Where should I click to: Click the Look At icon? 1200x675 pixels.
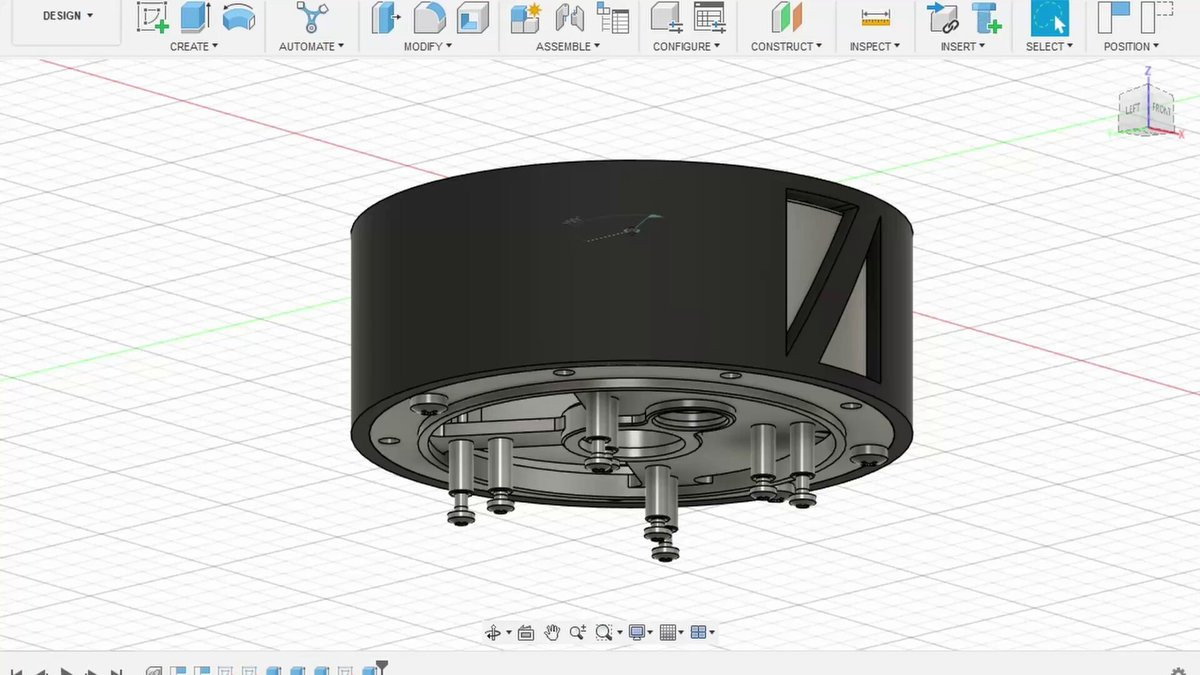tap(526, 632)
